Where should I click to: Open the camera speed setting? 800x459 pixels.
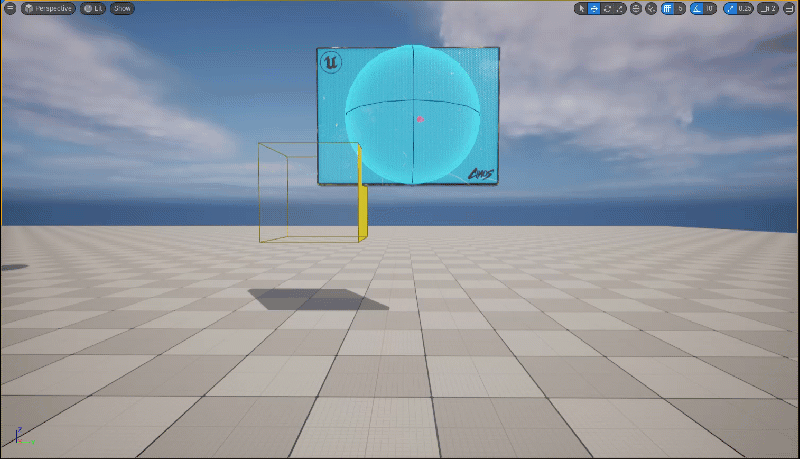click(x=768, y=8)
